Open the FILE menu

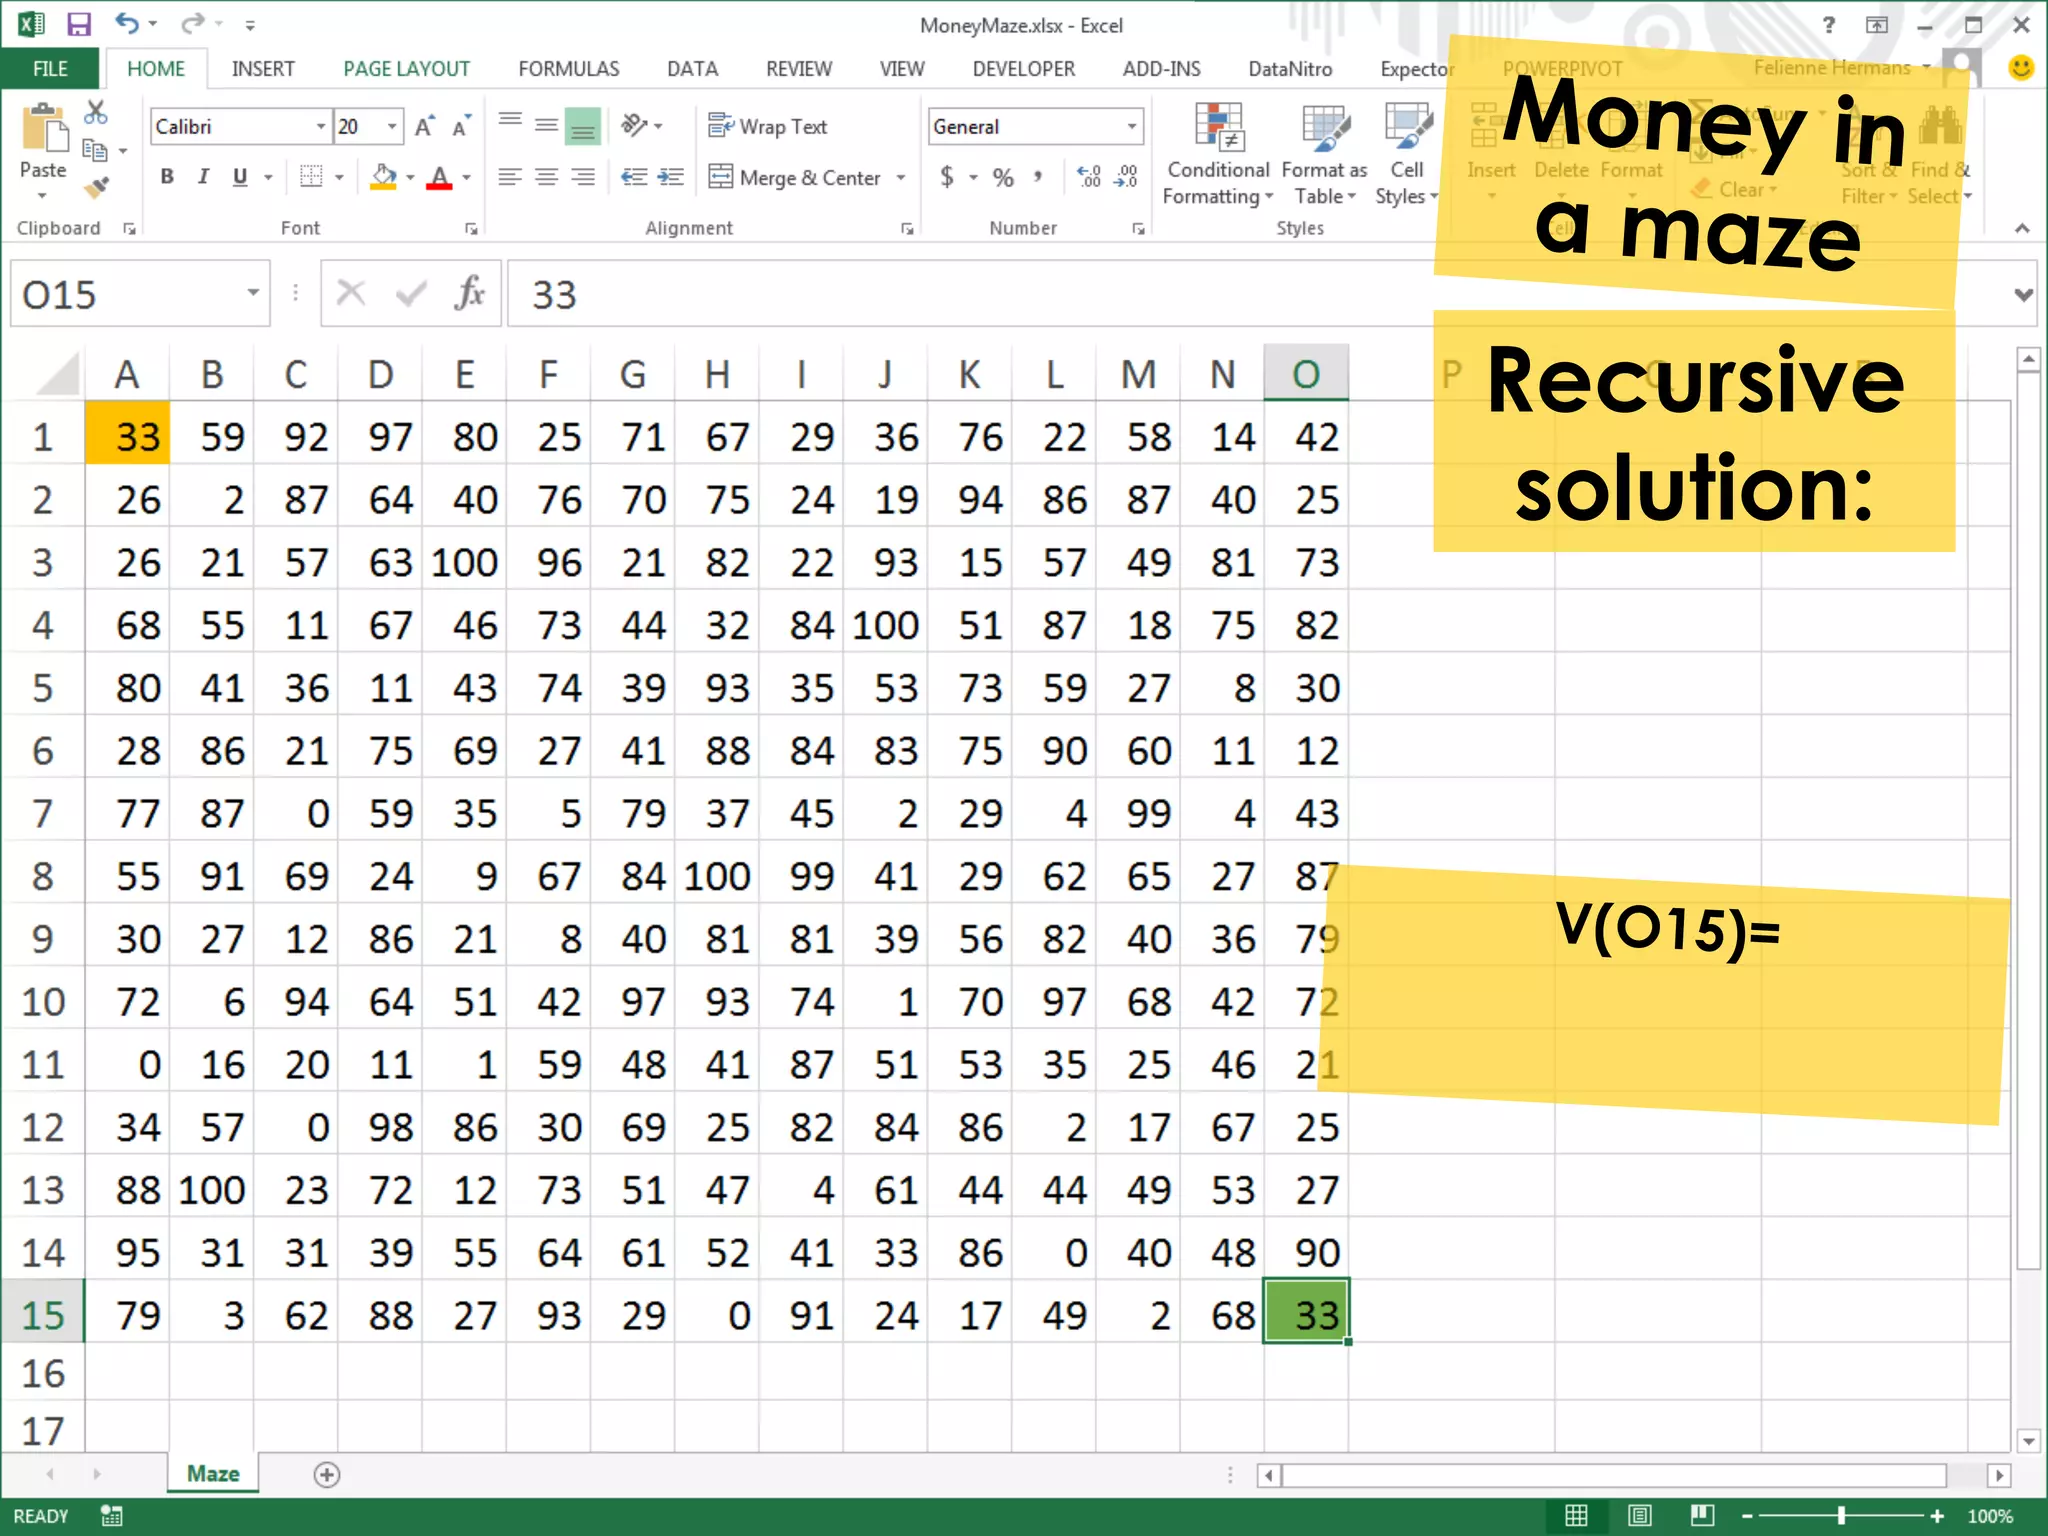click(x=50, y=69)
